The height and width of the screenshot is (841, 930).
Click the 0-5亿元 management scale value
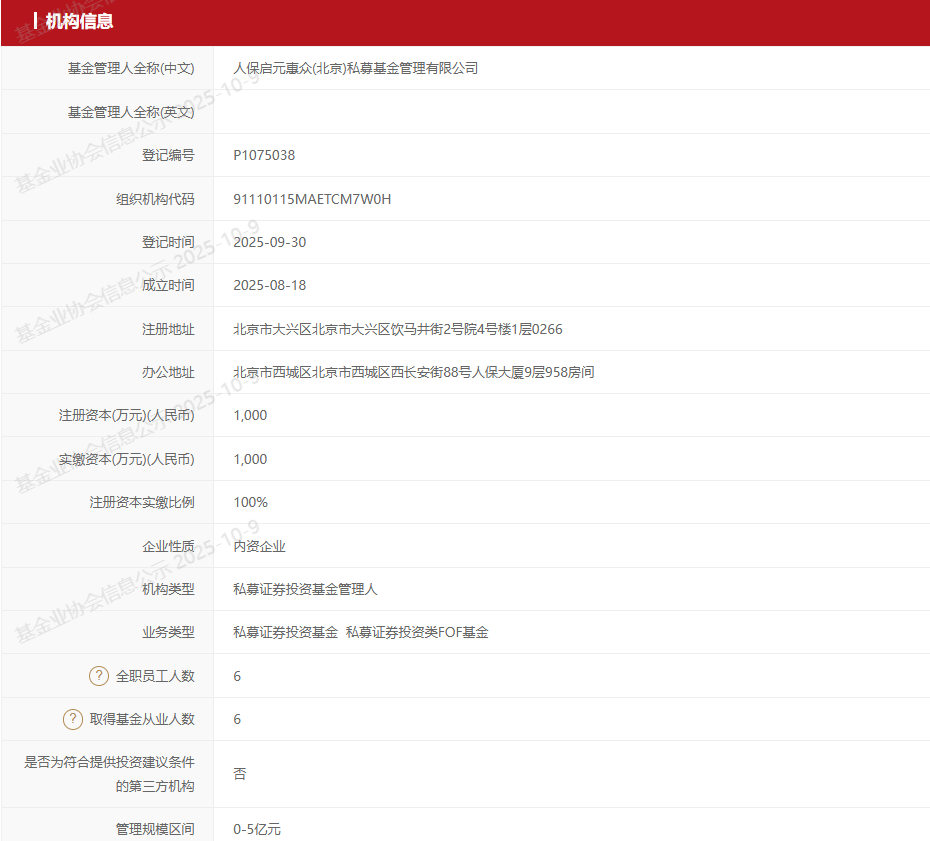(257, 829)
